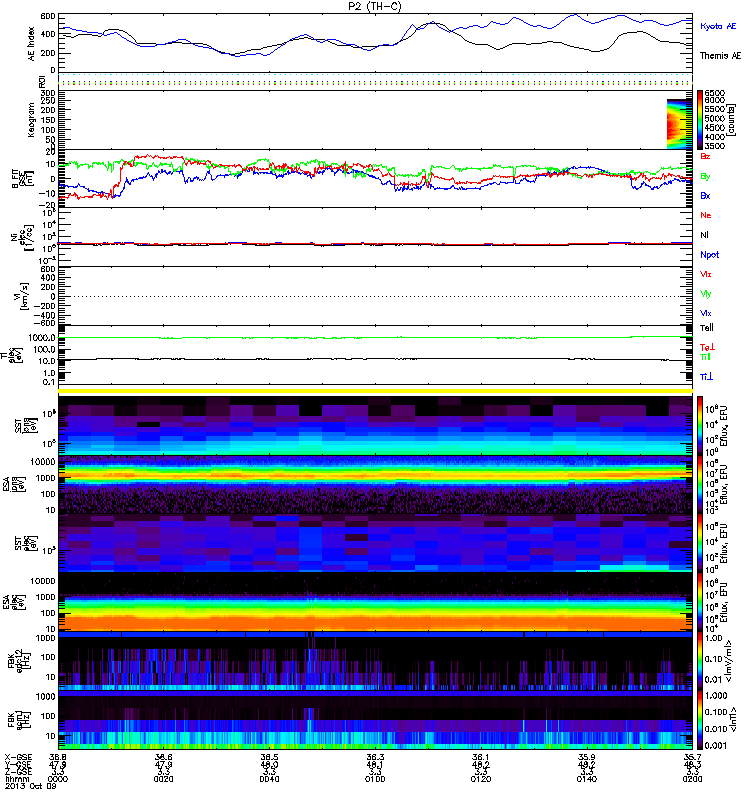The width and height of the screenshot is (750, 800).
Task: Click the blue "Ti⊥" temperature legend label
Action: click(x=706, y=377)
